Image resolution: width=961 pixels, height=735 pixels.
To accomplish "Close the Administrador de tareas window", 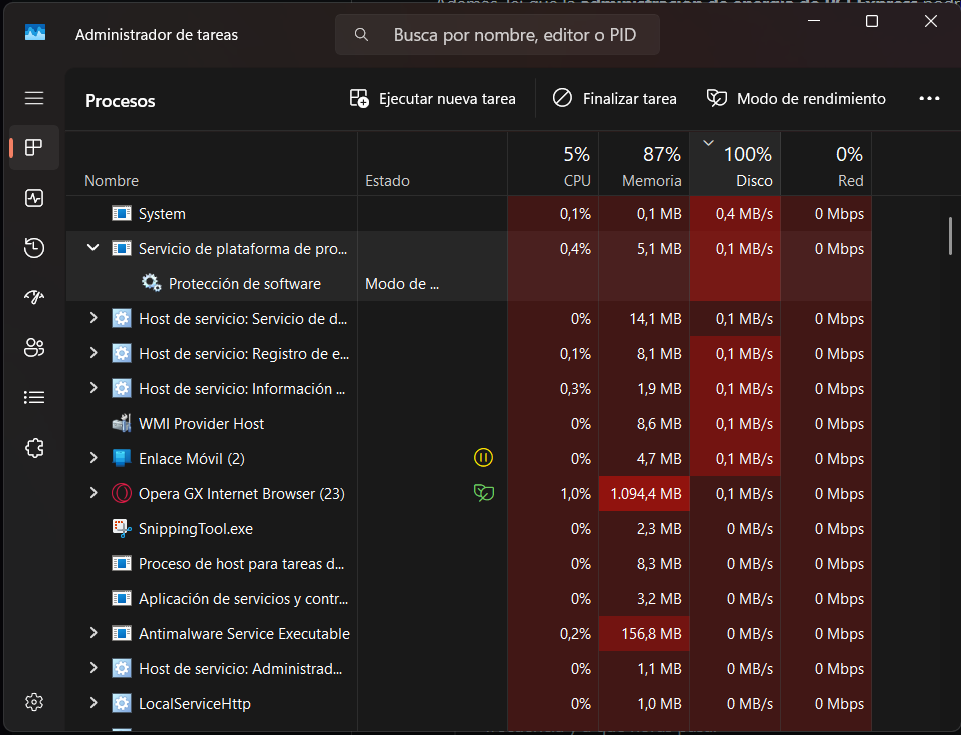I will click(x=930, y=21).
